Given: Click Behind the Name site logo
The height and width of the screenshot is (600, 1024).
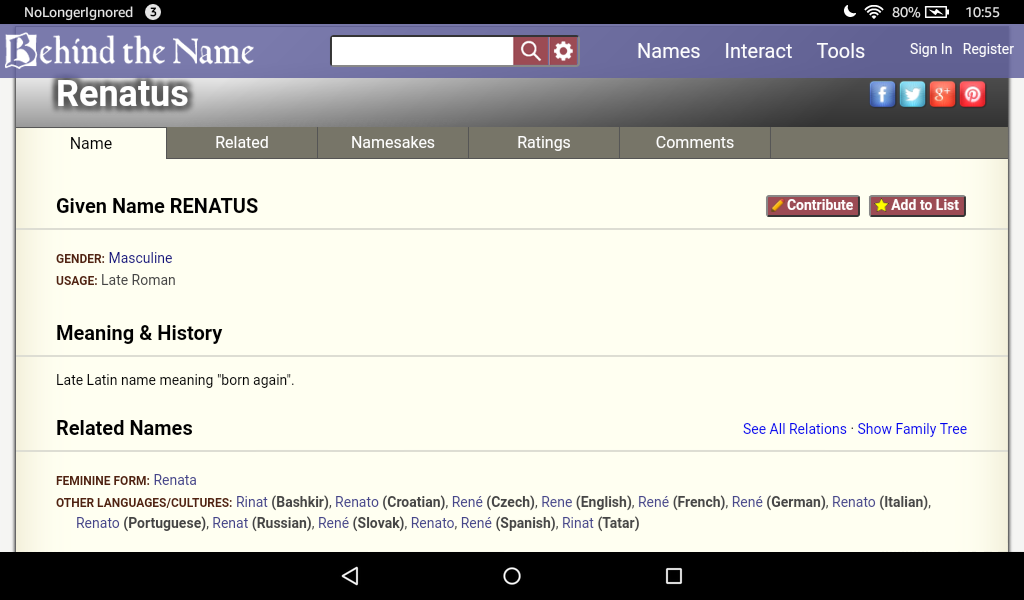Looking at the screenshot, I should tap(130, 51).
